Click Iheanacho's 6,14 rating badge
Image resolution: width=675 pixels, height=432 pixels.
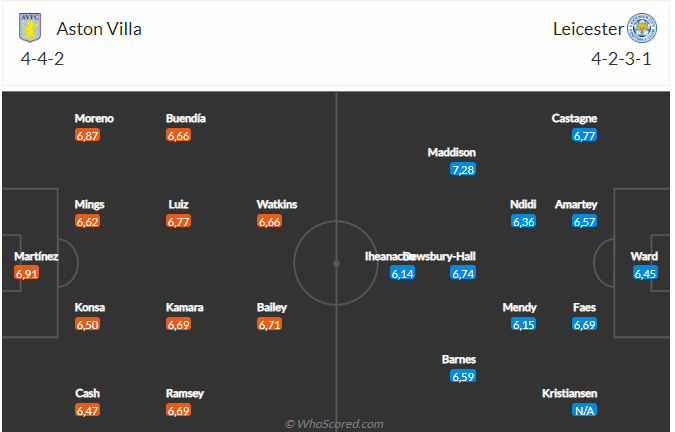402,273
